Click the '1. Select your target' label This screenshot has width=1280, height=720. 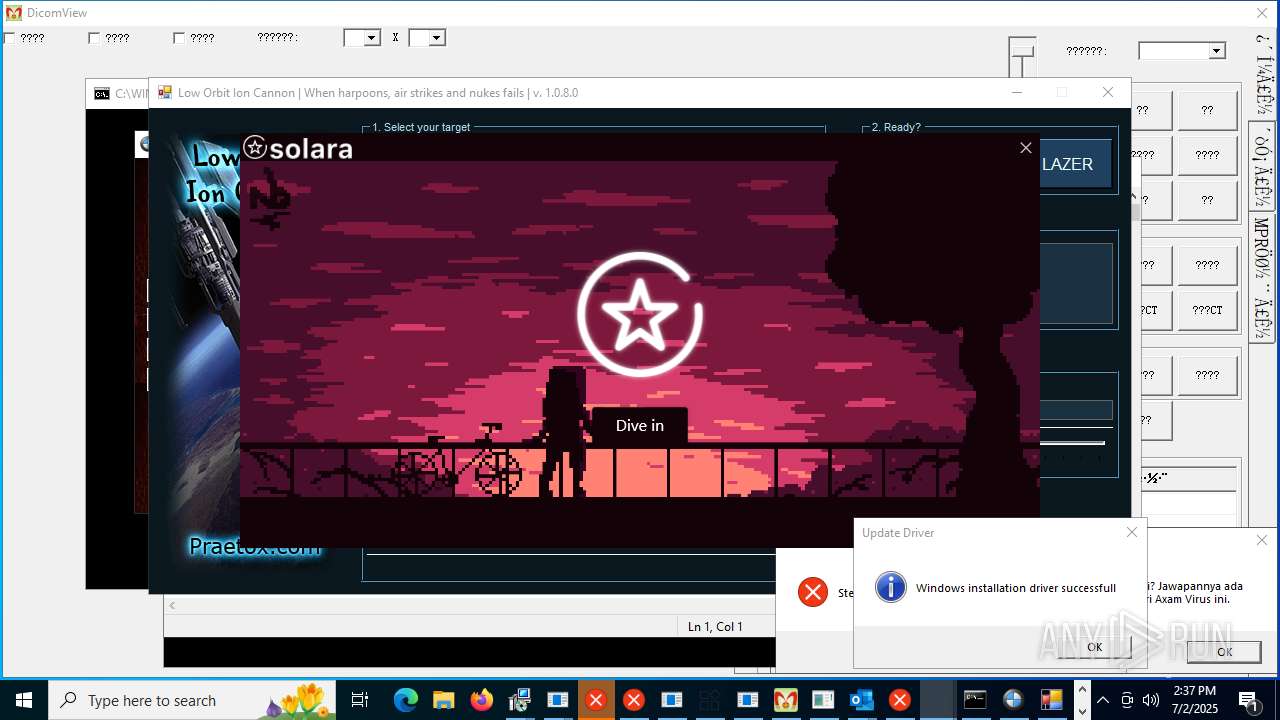(421, 127)
